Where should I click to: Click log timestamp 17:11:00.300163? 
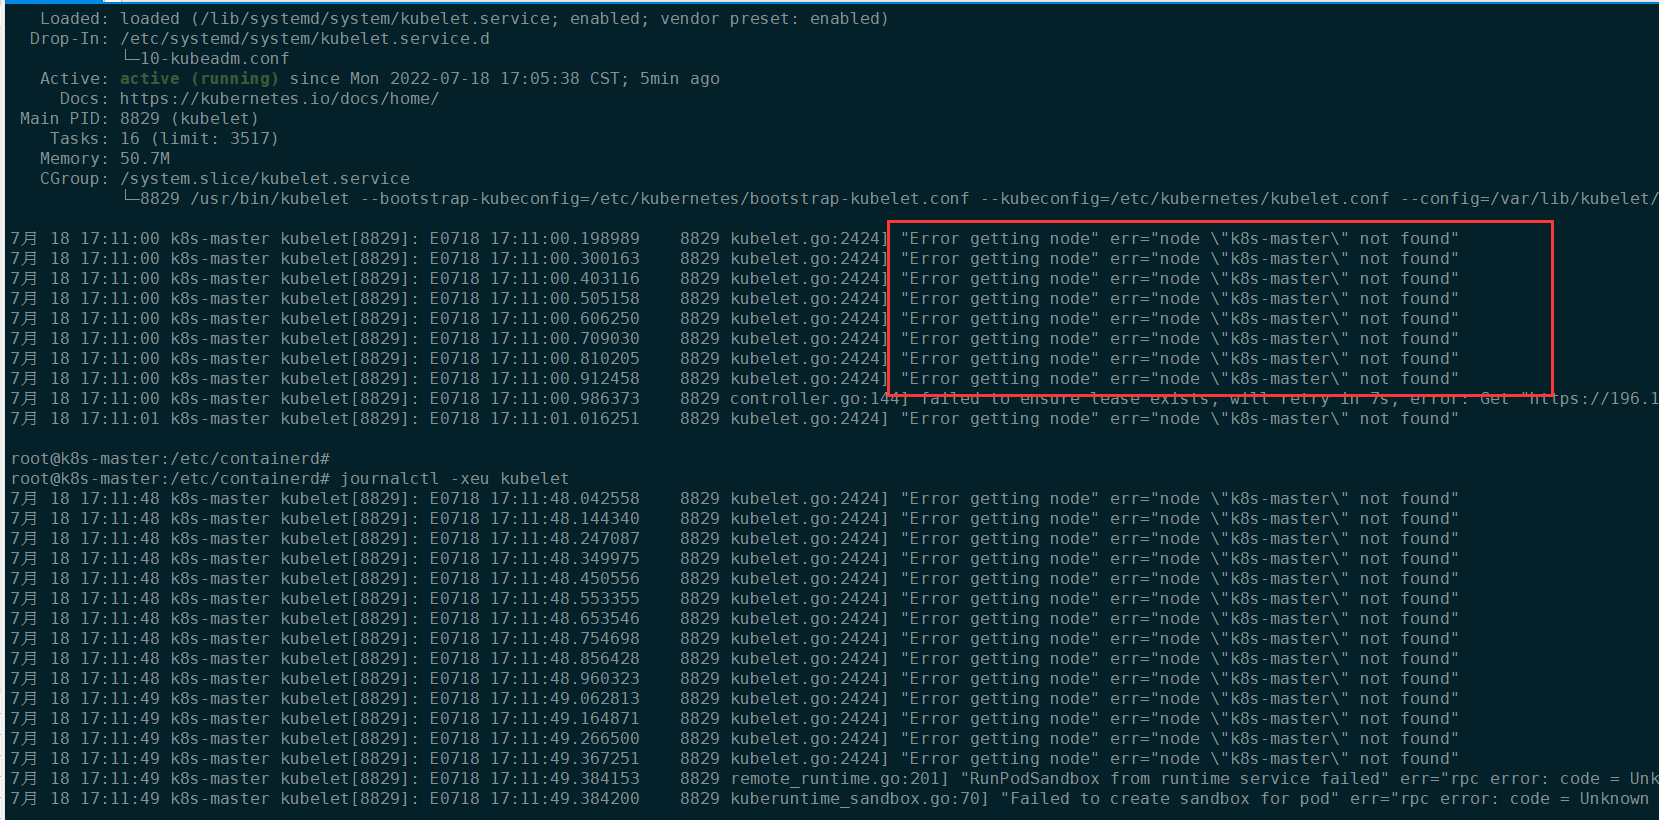(x=564, y=258)
